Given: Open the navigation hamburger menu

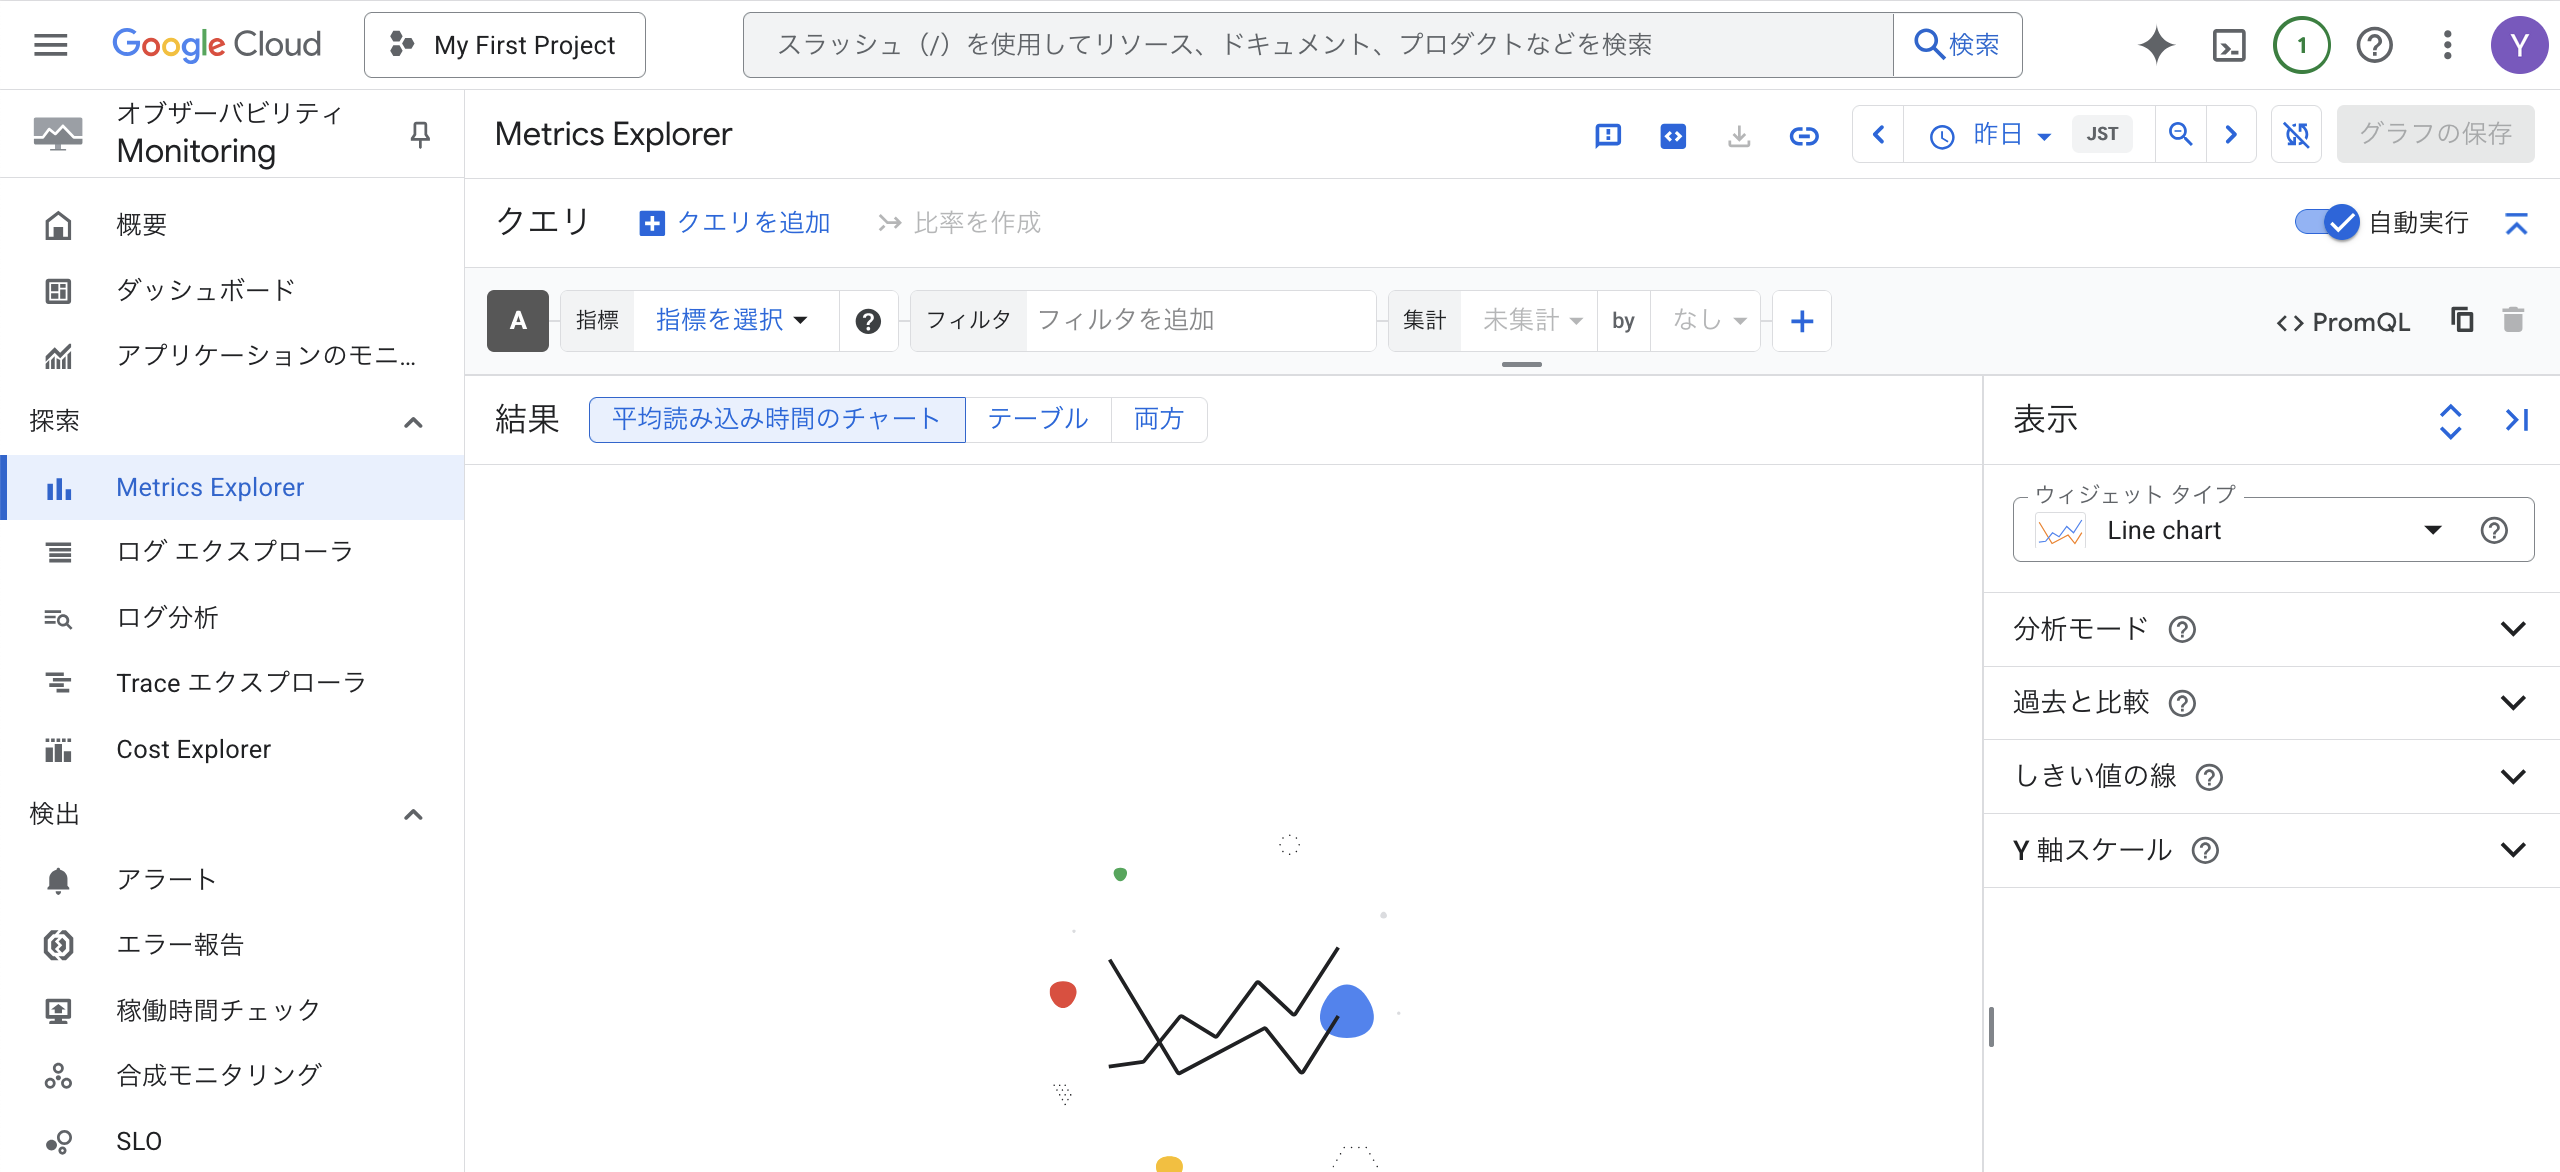Looking at the screenshot, I should [x=49, y=44].
